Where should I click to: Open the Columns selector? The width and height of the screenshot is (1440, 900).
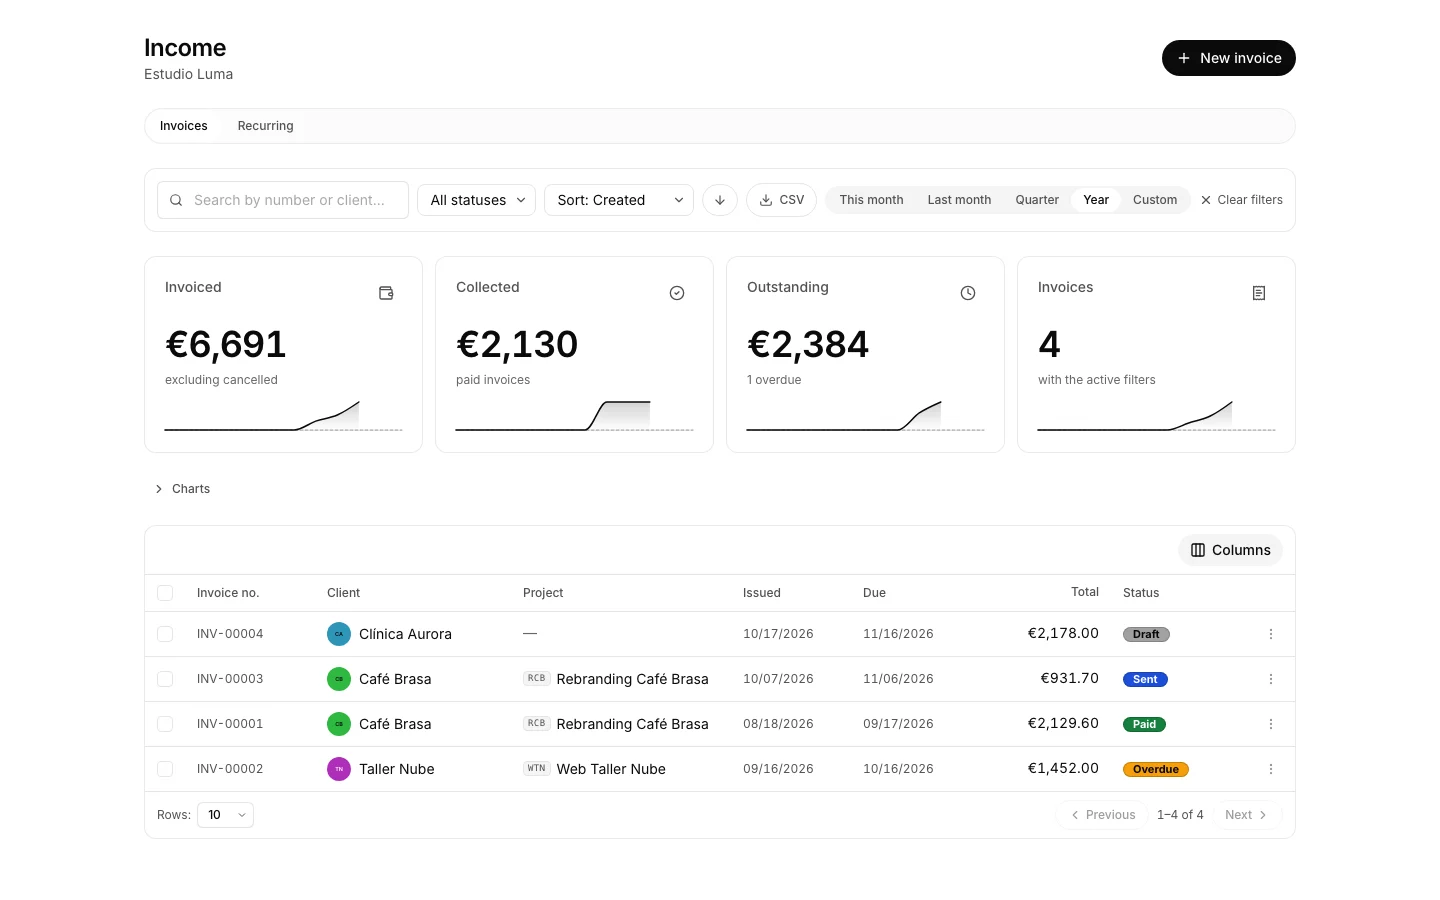point(1230,550)
